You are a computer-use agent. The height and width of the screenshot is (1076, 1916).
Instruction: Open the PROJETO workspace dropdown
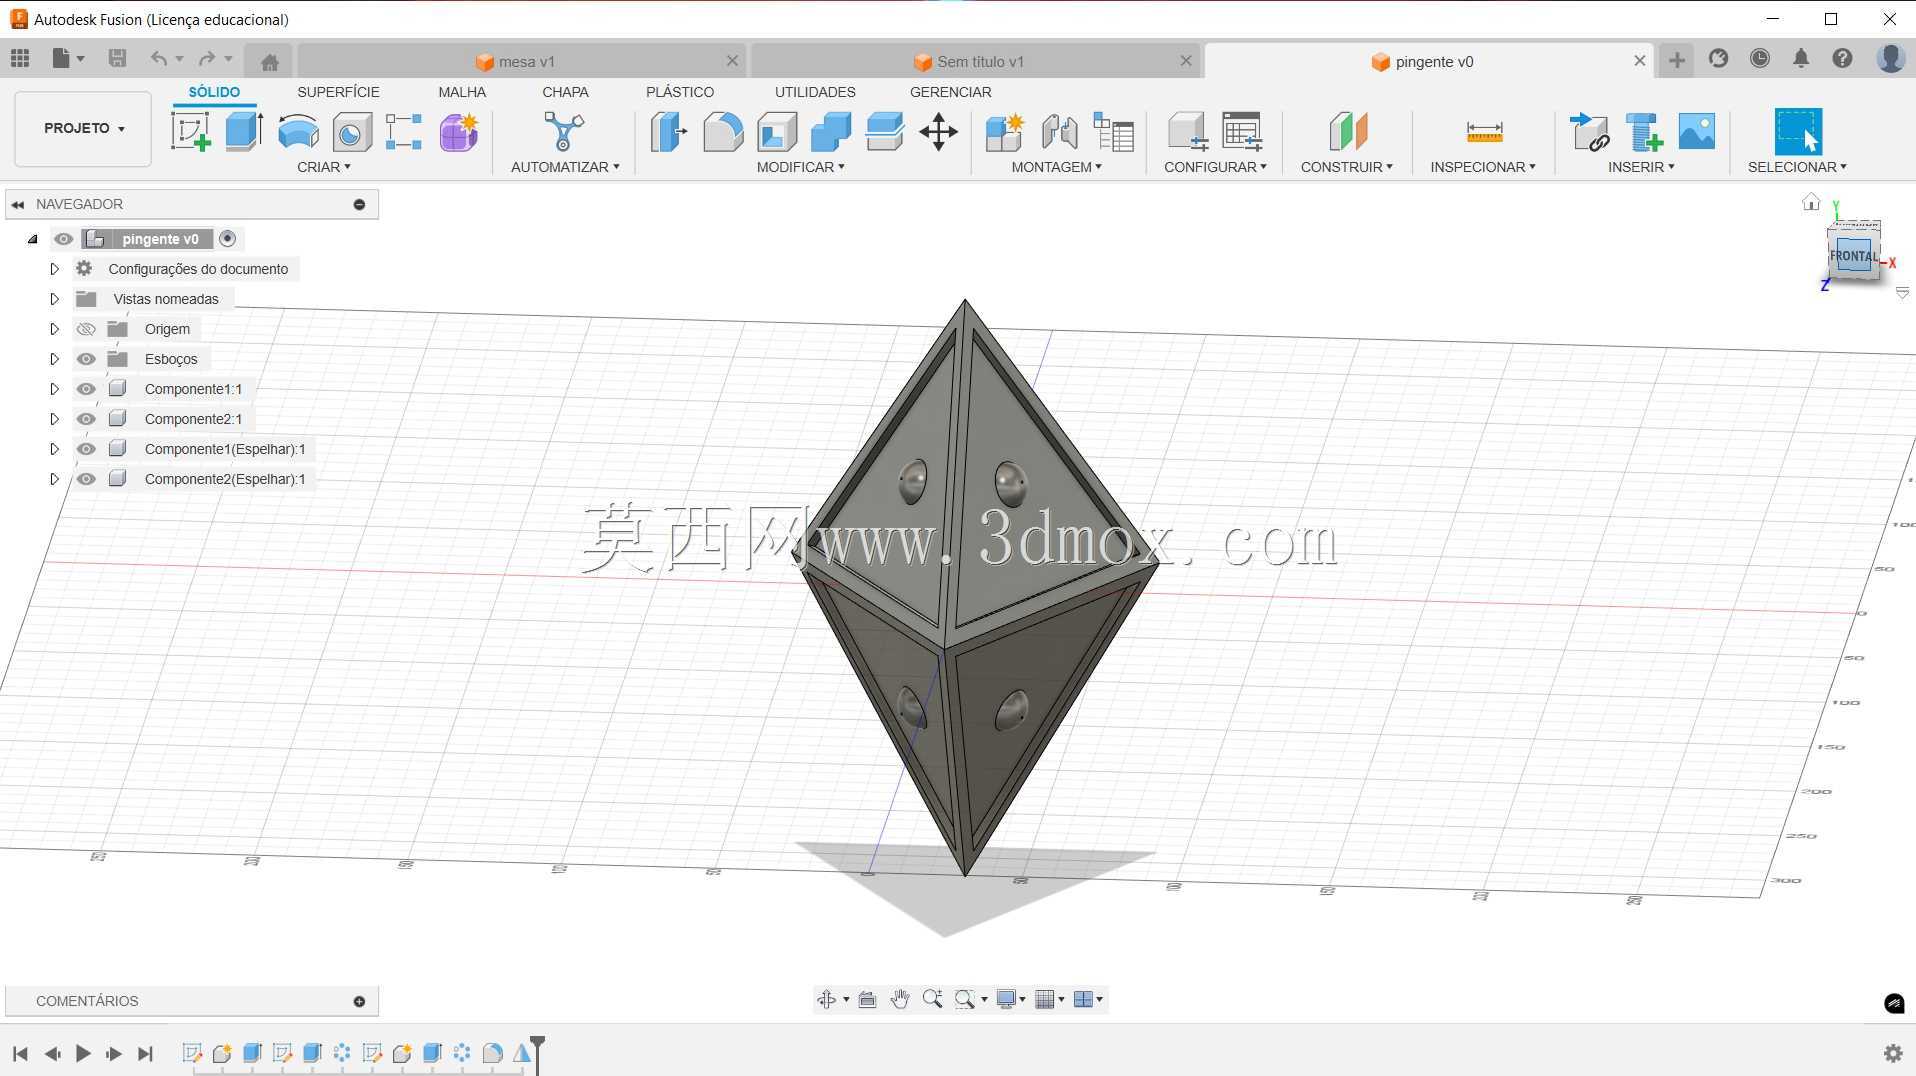click(x=83, y=128)
